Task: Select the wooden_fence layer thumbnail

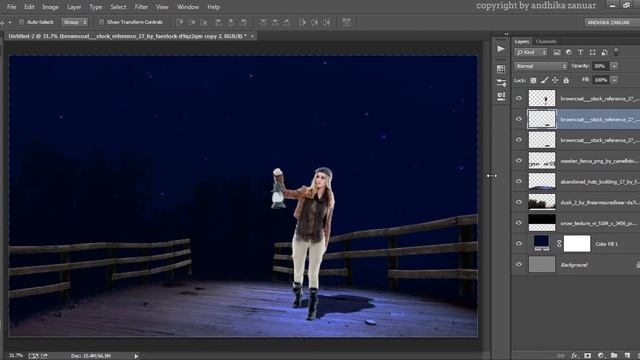Action: pos(542,161)
